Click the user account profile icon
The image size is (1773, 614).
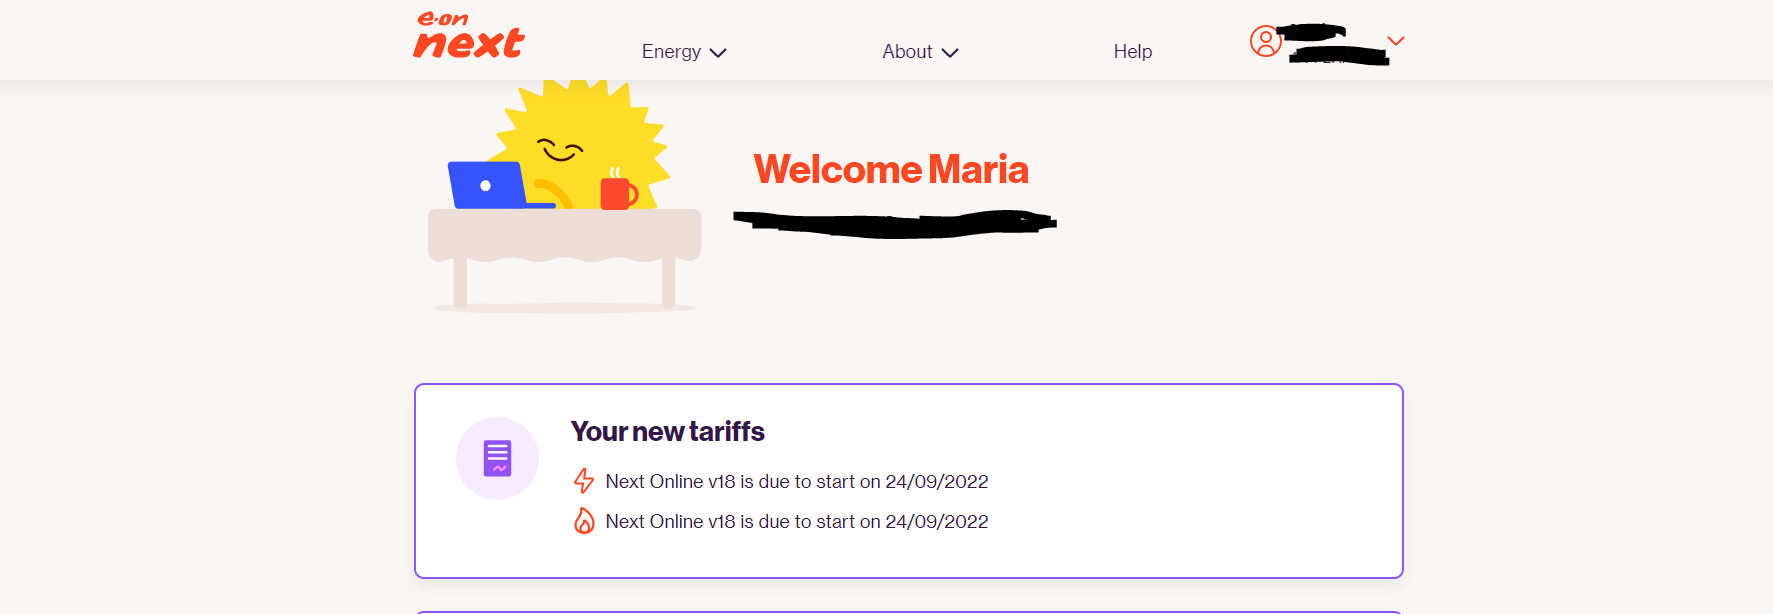point(1265,41)
